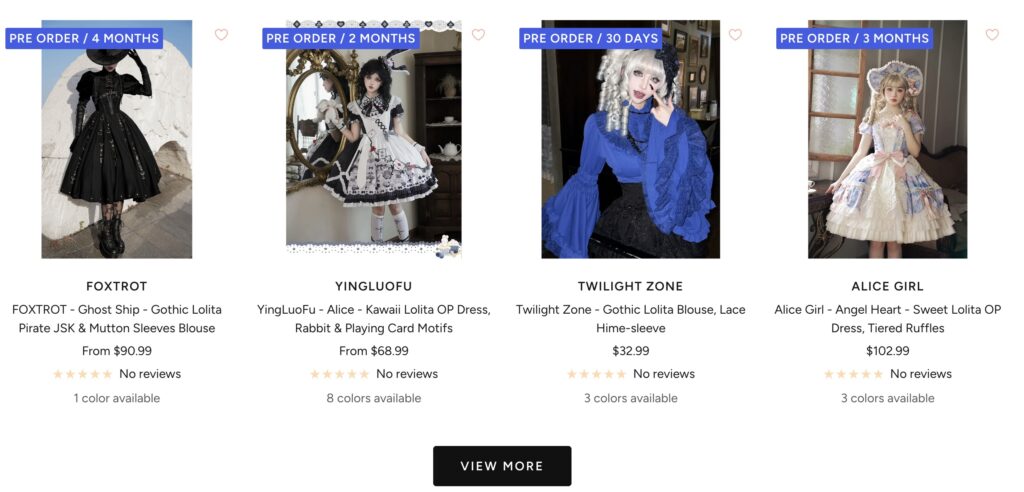The height and width of the screenshot is (492, 1024).
Task: Toggle wishlist heart on YingLuoFu Alice dress
Action: 478,35
